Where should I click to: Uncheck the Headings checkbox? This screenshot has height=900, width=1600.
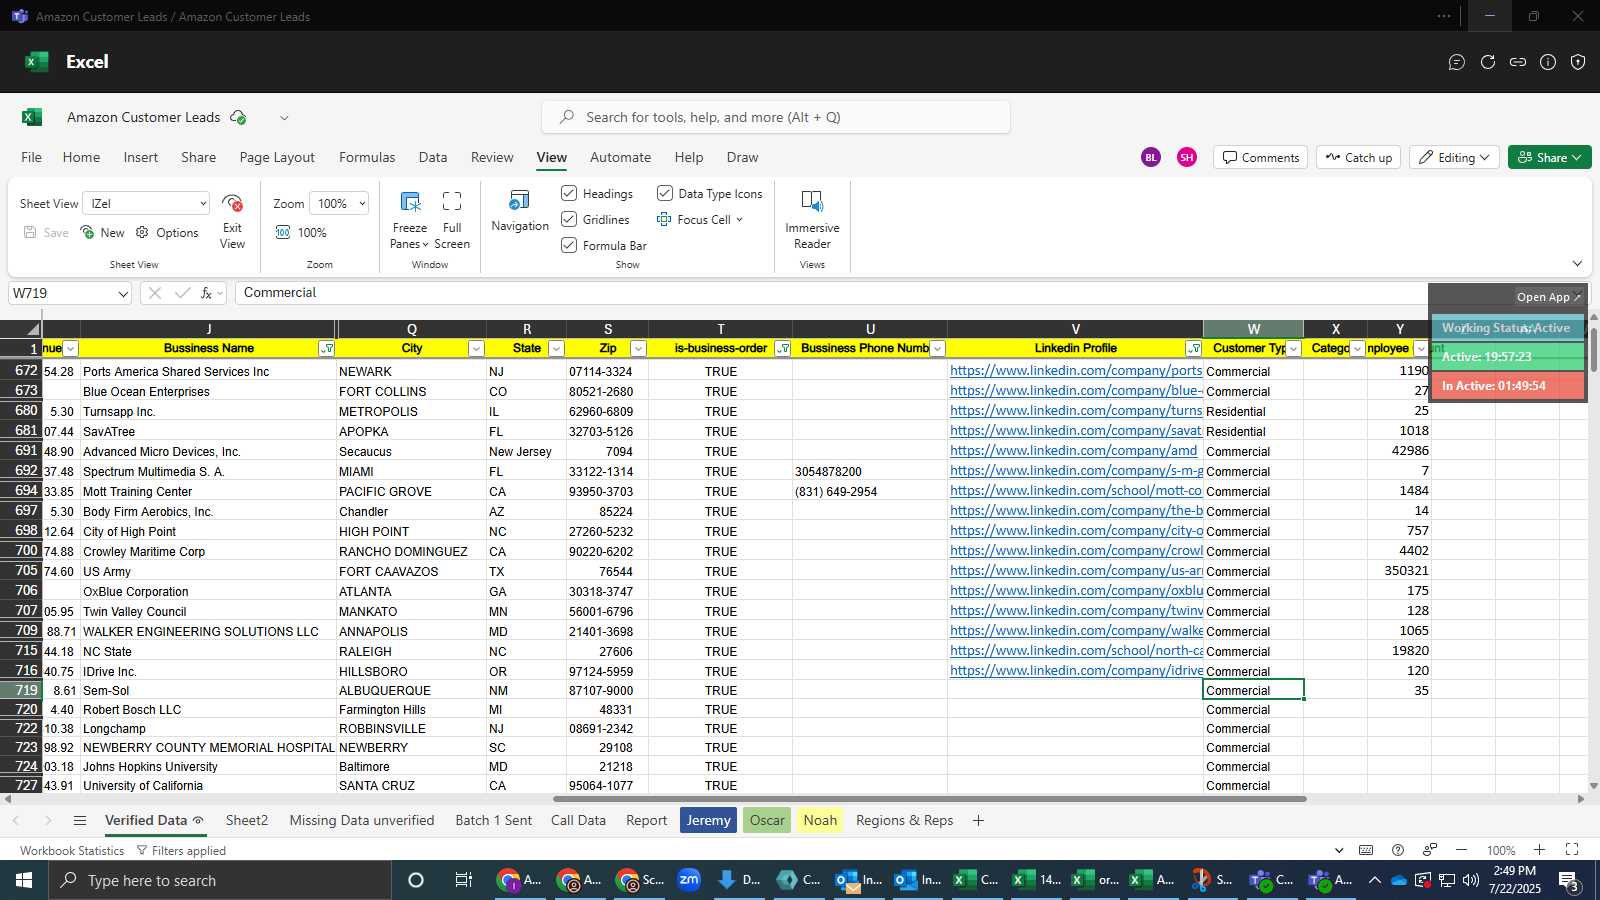tap(569, 193)
